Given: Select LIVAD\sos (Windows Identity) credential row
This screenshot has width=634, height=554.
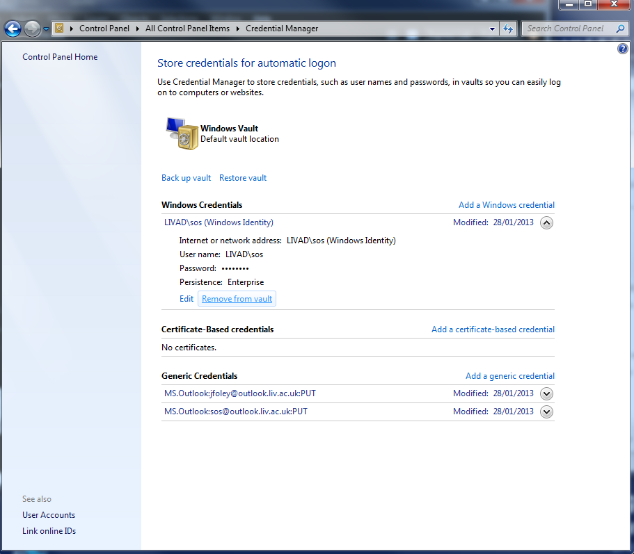Looking at the screenshot, I should point(358,222).
